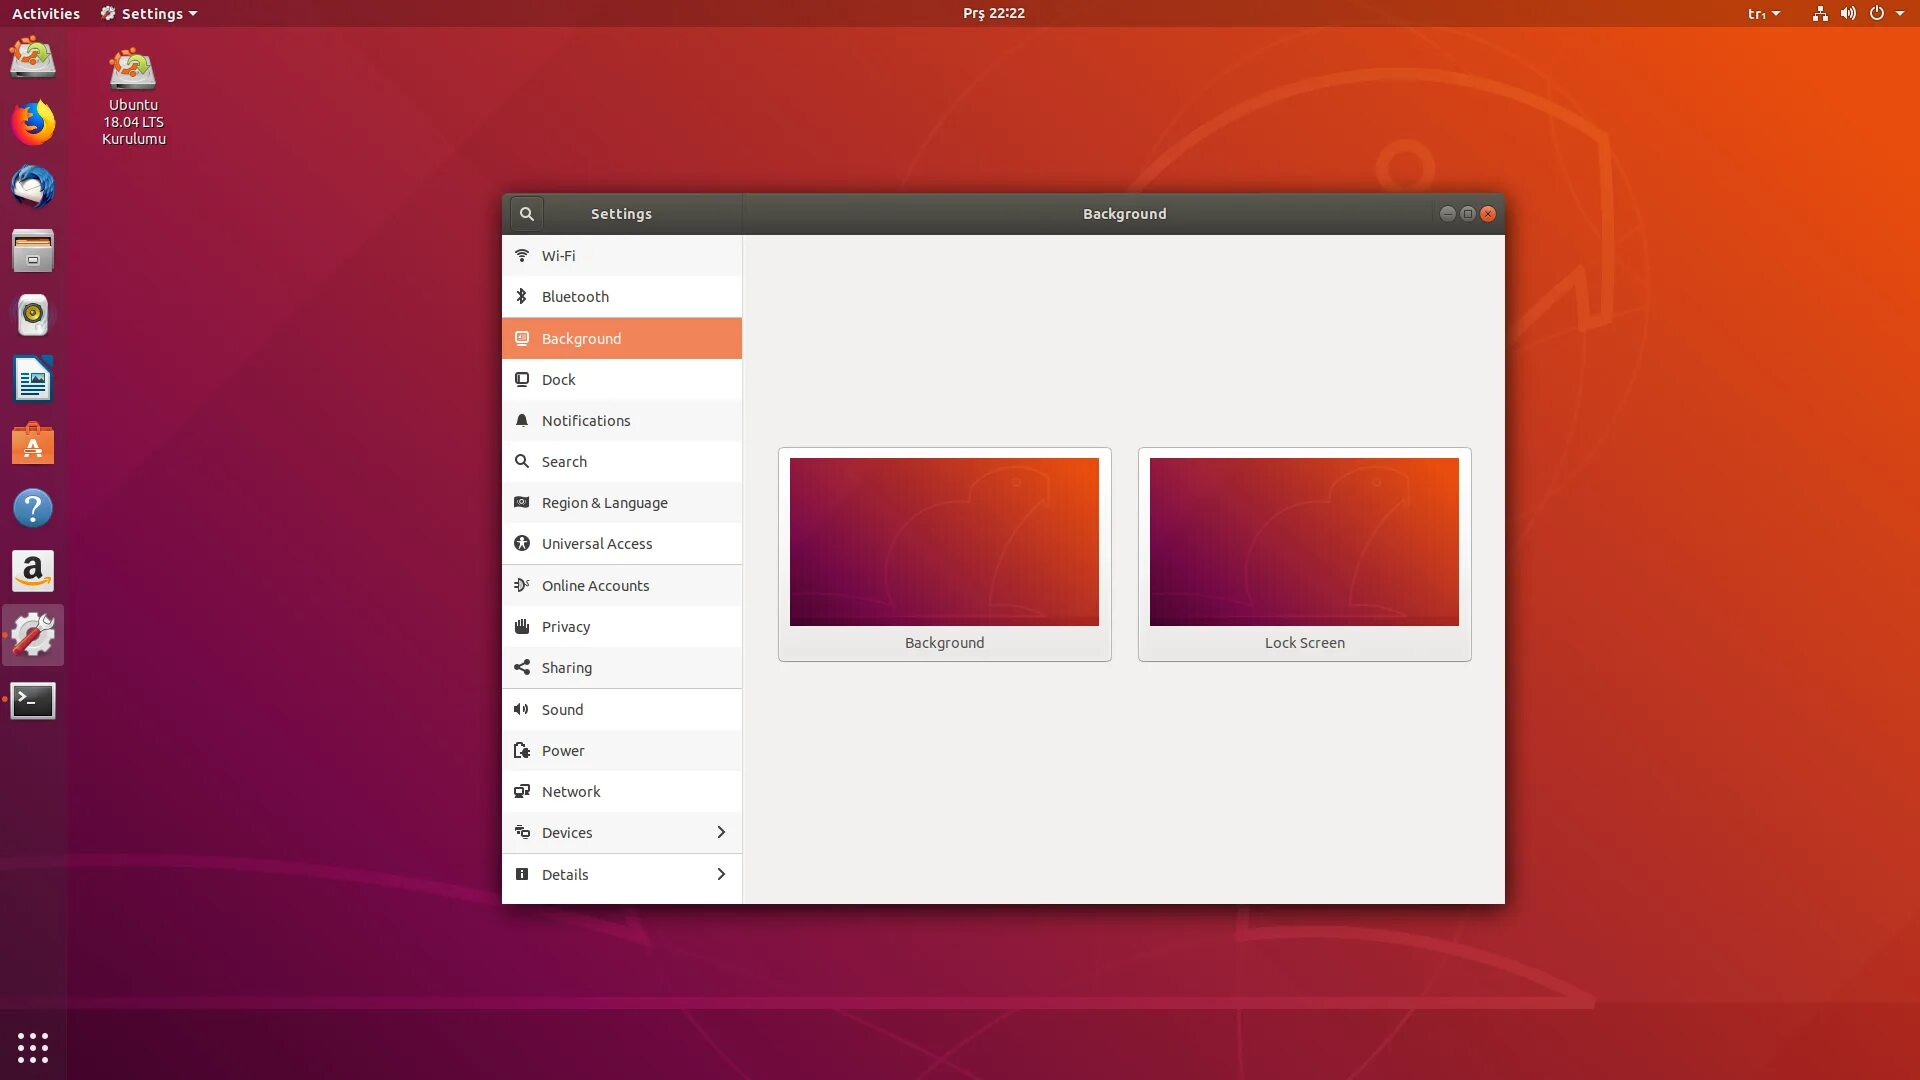Open Firefox from the dock
1920x1080 pixels.
point(33,123)
